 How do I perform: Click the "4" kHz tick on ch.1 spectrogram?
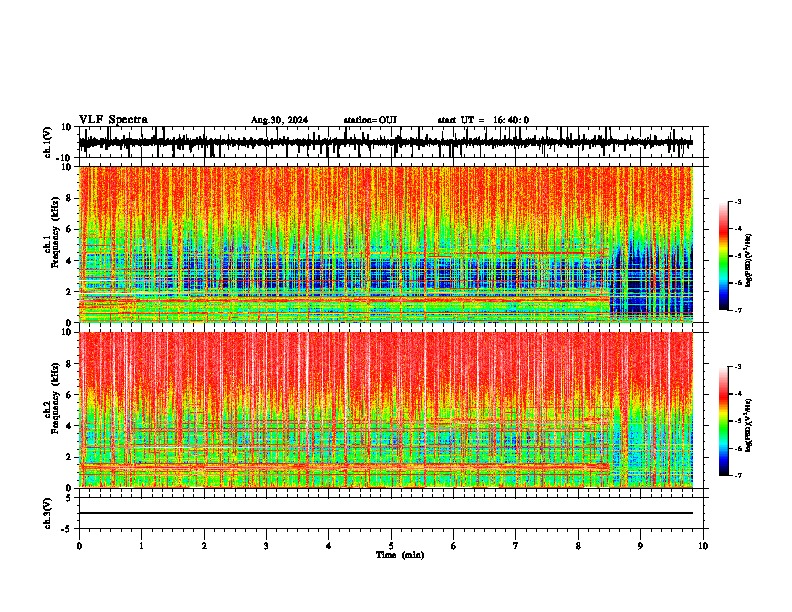point(69,261)
